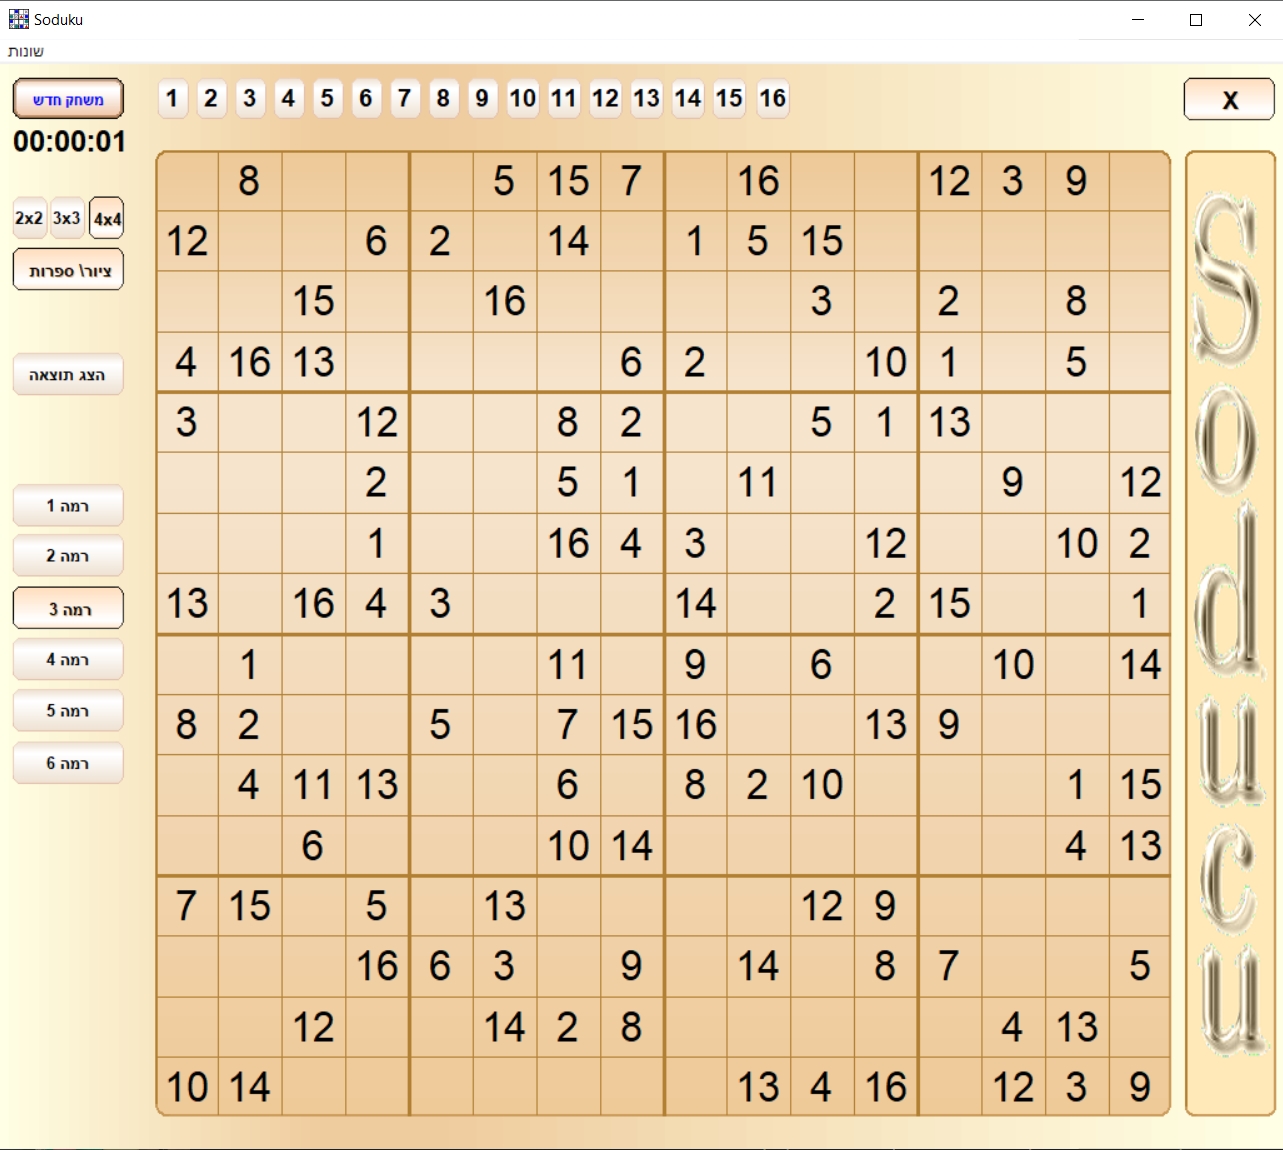Pick number 16 from the number selector row
Viewport: 1283px width, 1150px height.
773,98
